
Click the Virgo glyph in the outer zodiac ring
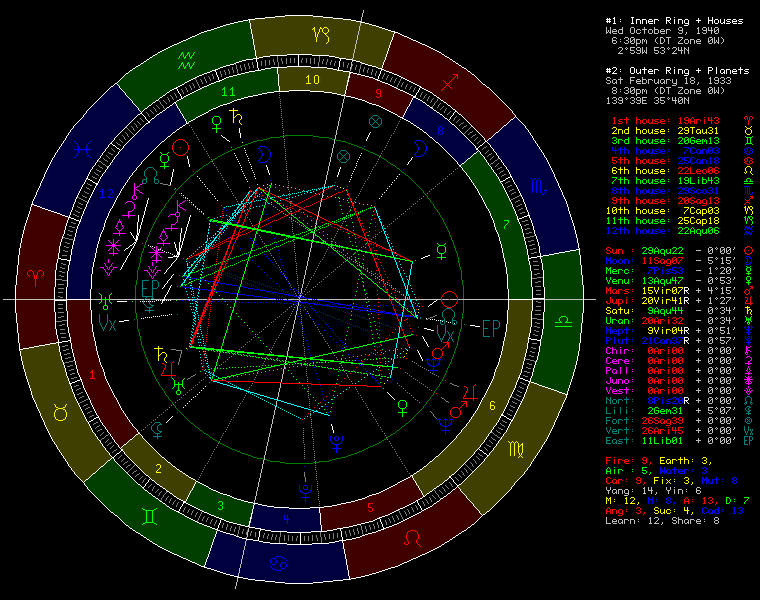coord(515,449)
